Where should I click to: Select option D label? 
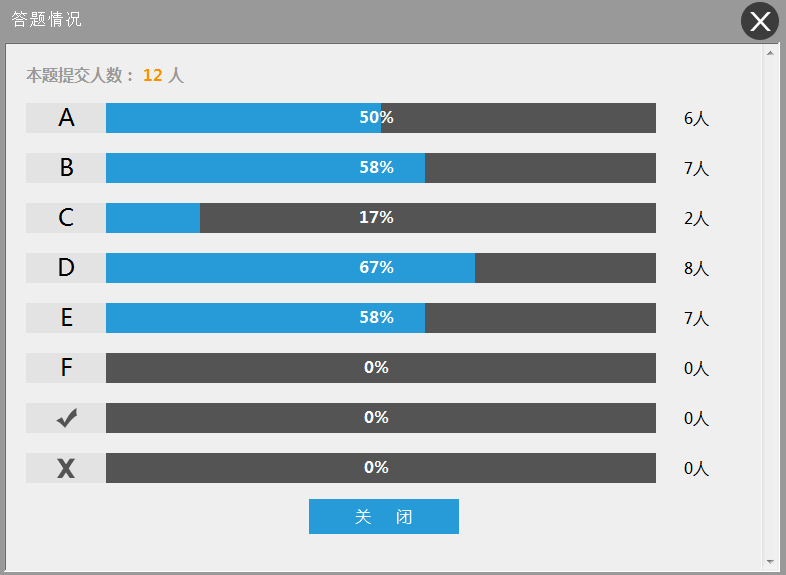tap(66, 268)
